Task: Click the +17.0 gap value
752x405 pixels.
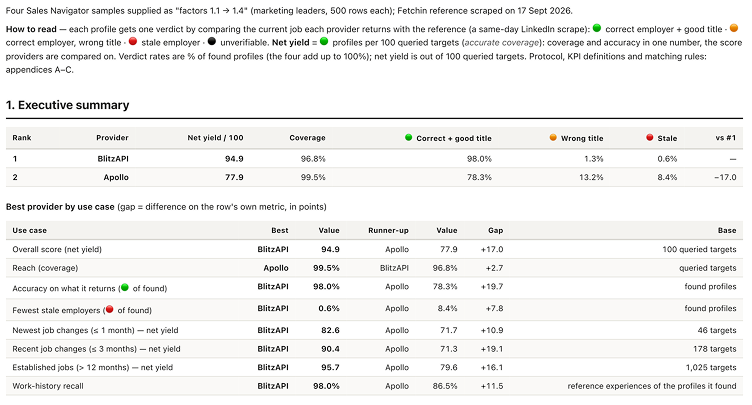Action: tap(492, 249)
